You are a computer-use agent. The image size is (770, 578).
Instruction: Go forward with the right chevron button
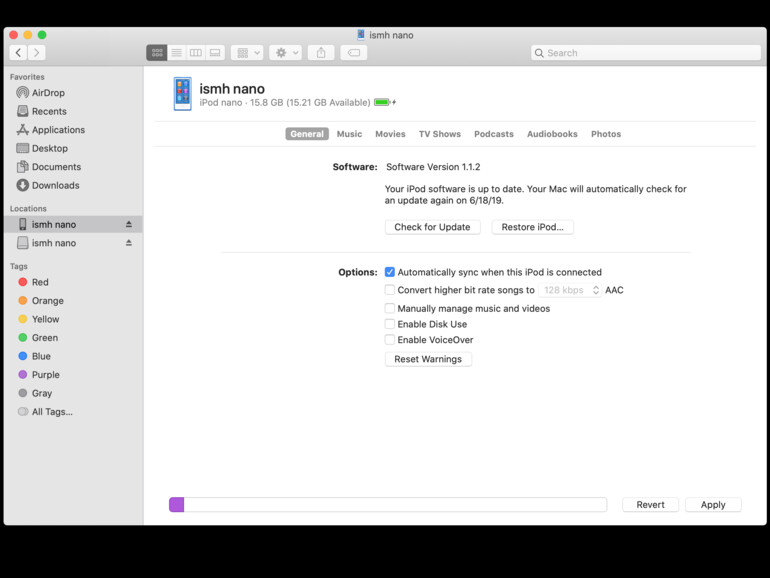point(36,53)
